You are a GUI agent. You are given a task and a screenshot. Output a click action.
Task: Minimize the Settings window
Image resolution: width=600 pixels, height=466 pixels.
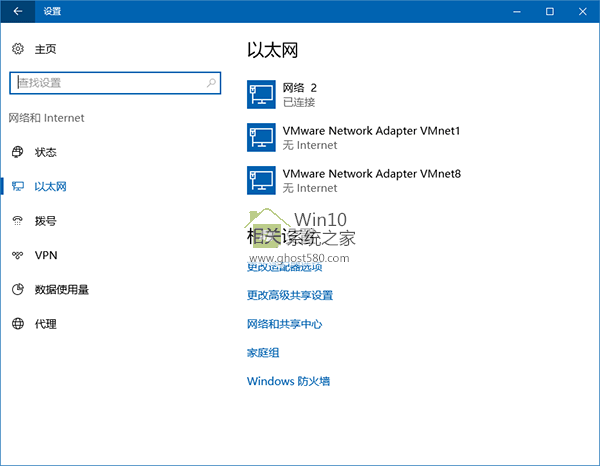tap(517, 11)
